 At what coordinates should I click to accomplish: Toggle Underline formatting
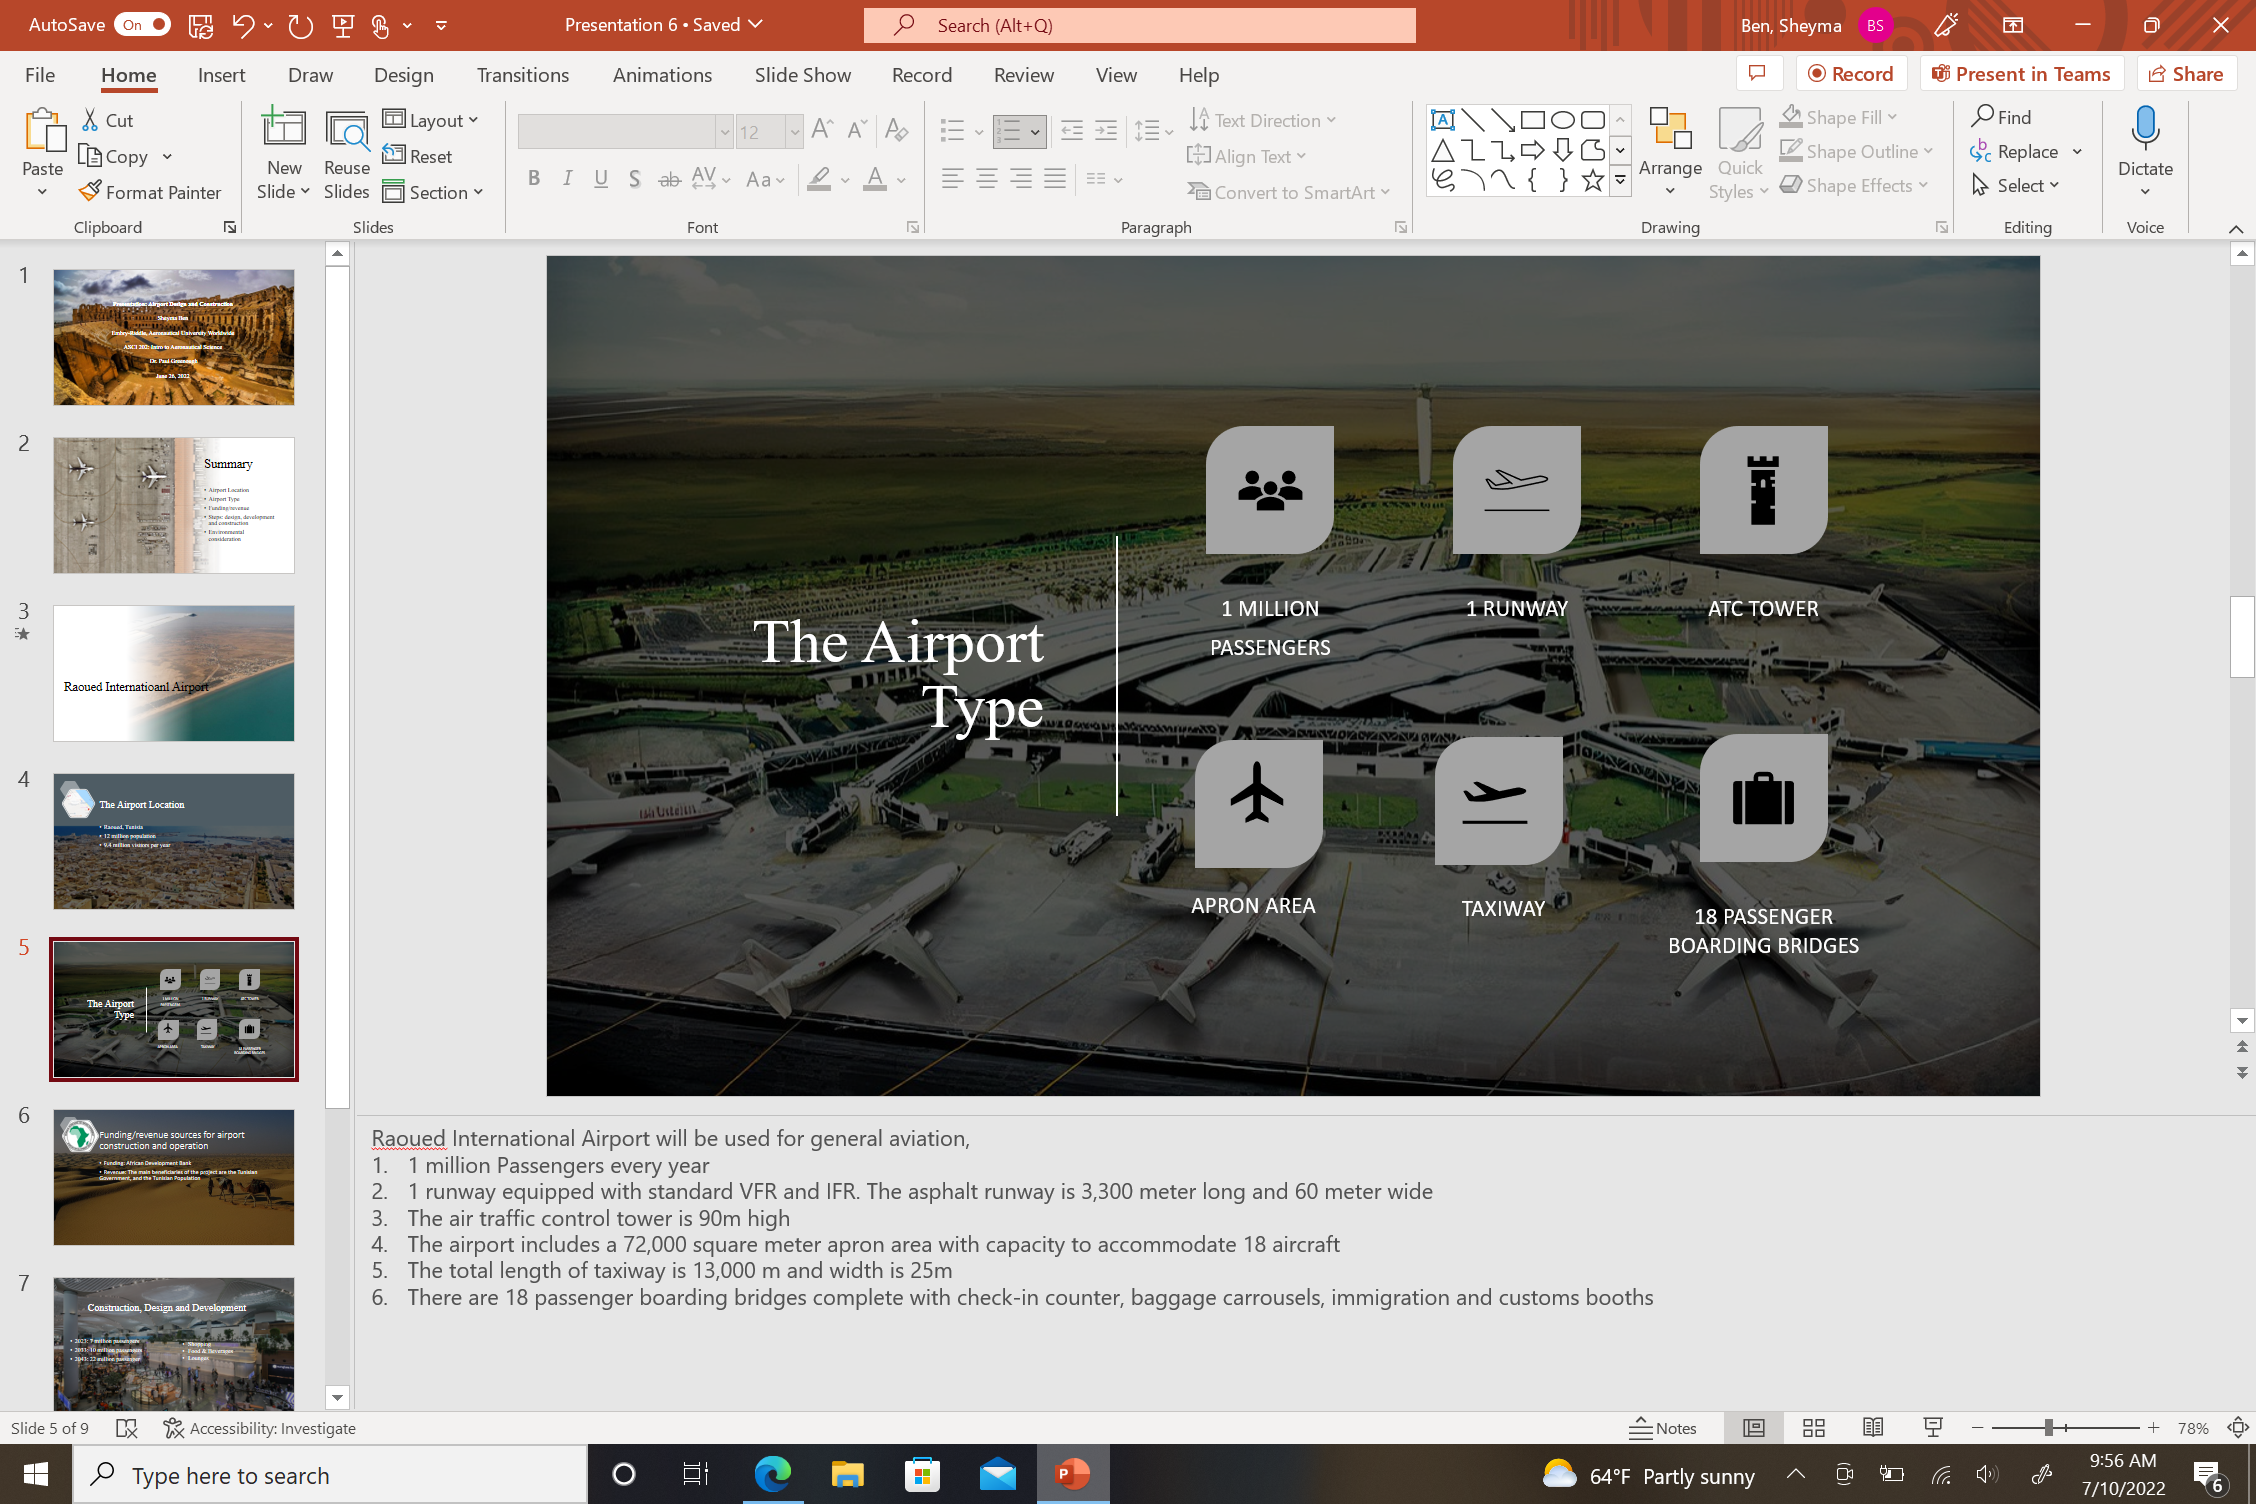point(600,179)
